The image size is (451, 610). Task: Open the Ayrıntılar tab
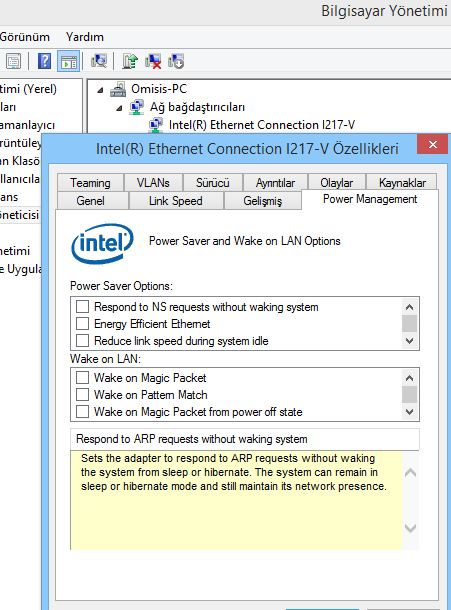[275, 182]
